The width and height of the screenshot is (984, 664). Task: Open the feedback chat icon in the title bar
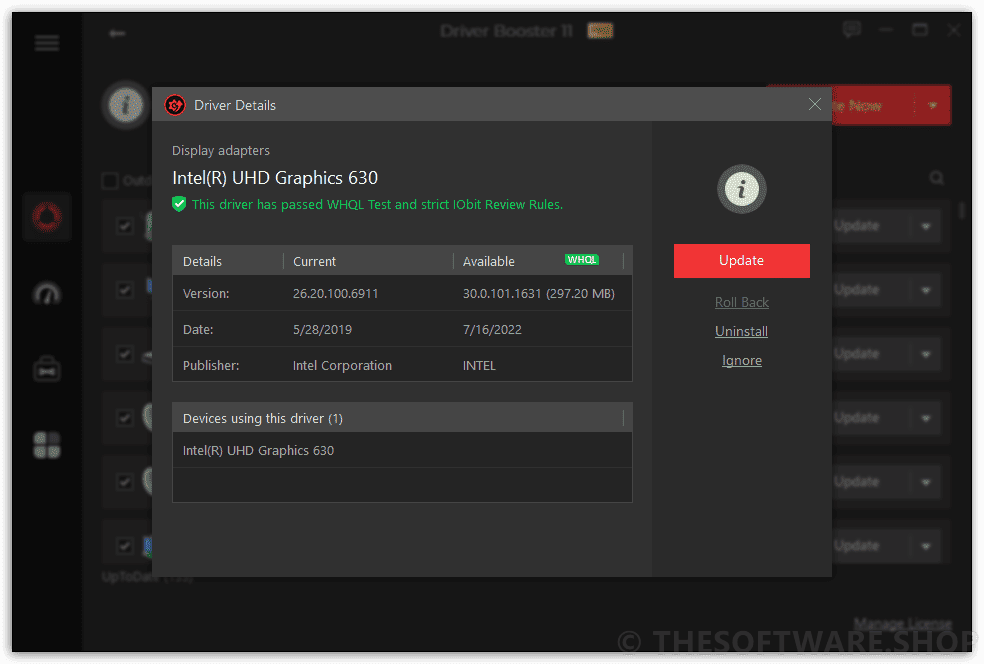tap(852, 29)
